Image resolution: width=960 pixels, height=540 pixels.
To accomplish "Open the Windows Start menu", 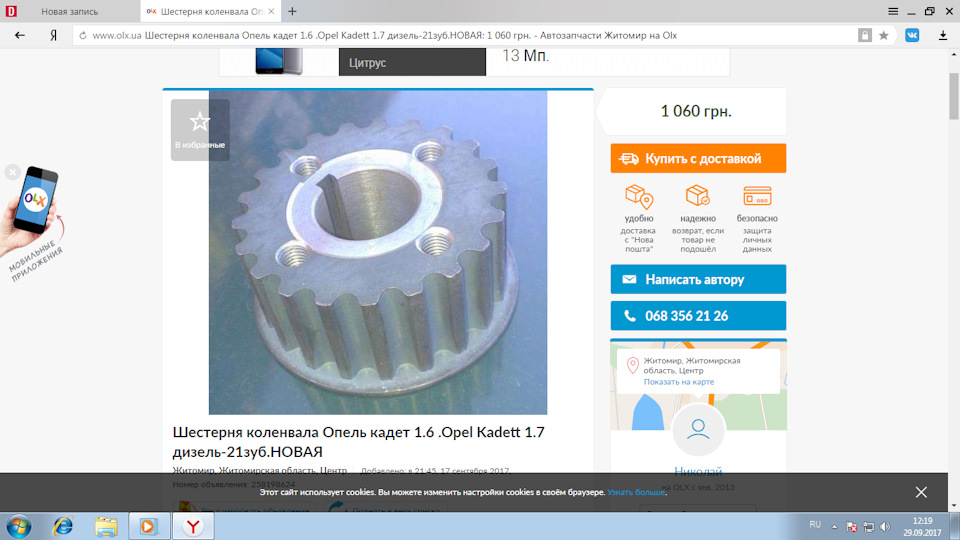I will [18, 527].
